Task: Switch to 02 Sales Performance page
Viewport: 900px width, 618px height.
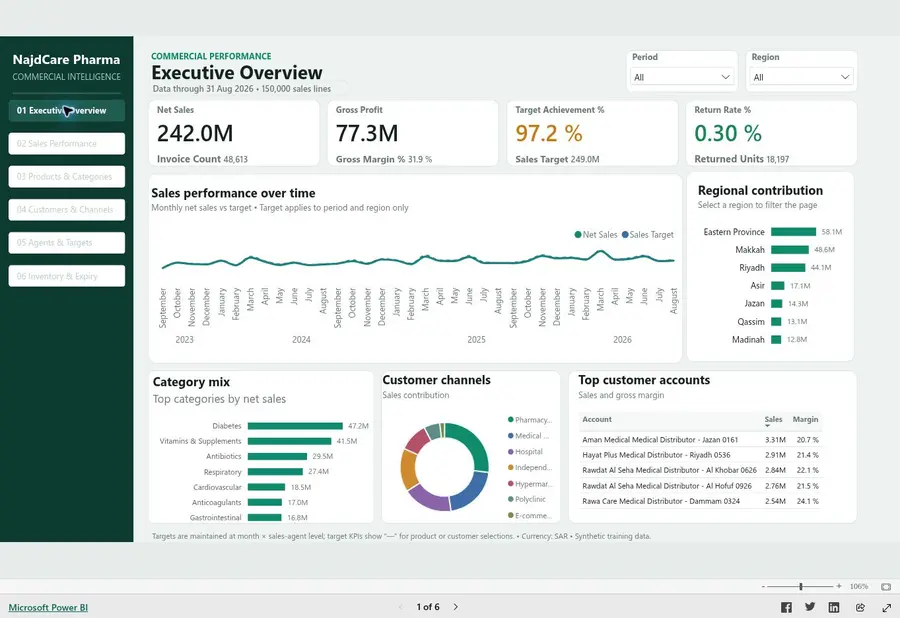Action: point(67,143)
